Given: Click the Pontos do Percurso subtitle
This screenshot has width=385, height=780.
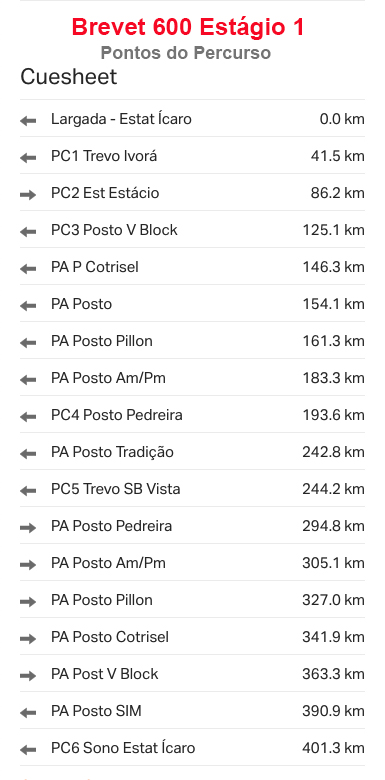Looking at the screenshot, I should [x=186, y=53].
